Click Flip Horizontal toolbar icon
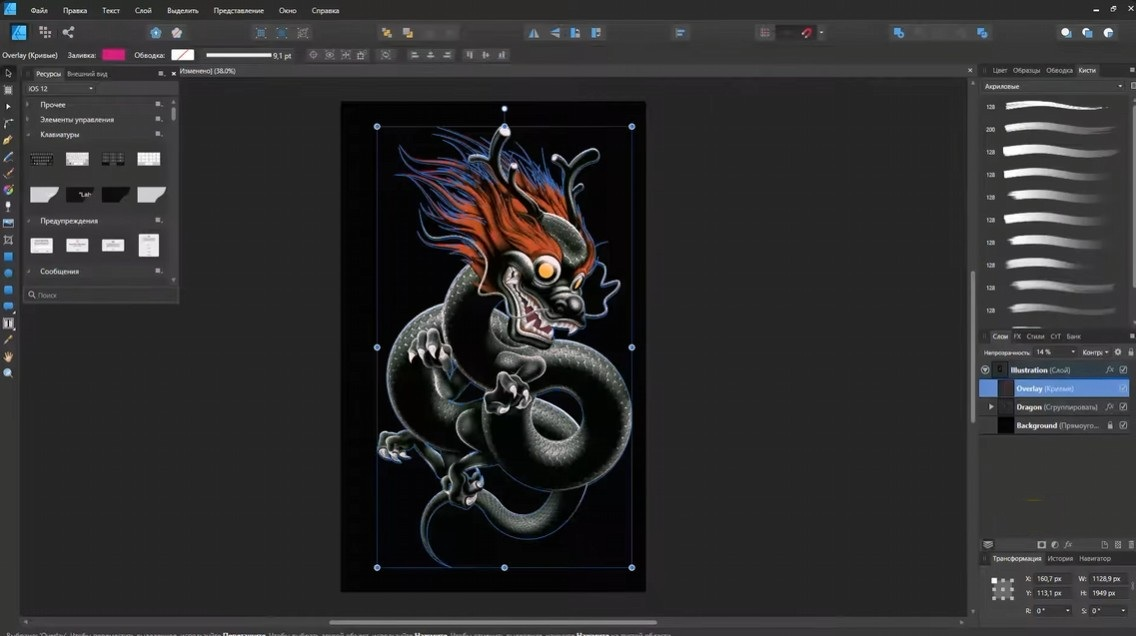This screenshot has height=636, width=1136. tap(533, 33)
